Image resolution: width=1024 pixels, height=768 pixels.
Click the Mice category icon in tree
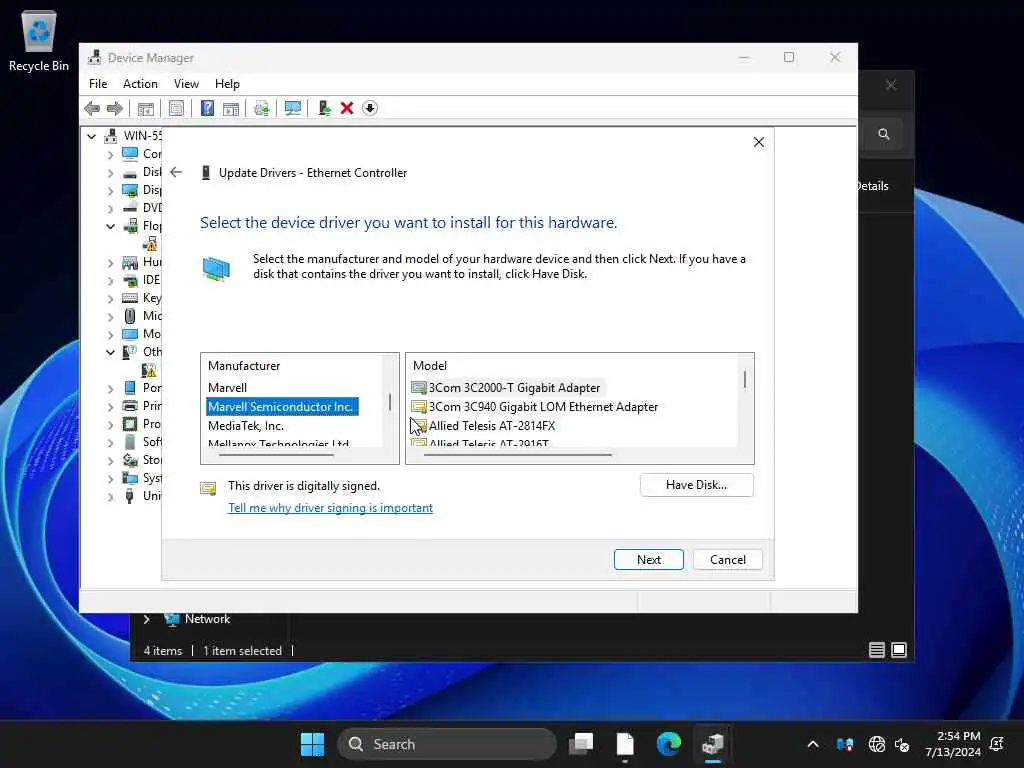[130, 316]
